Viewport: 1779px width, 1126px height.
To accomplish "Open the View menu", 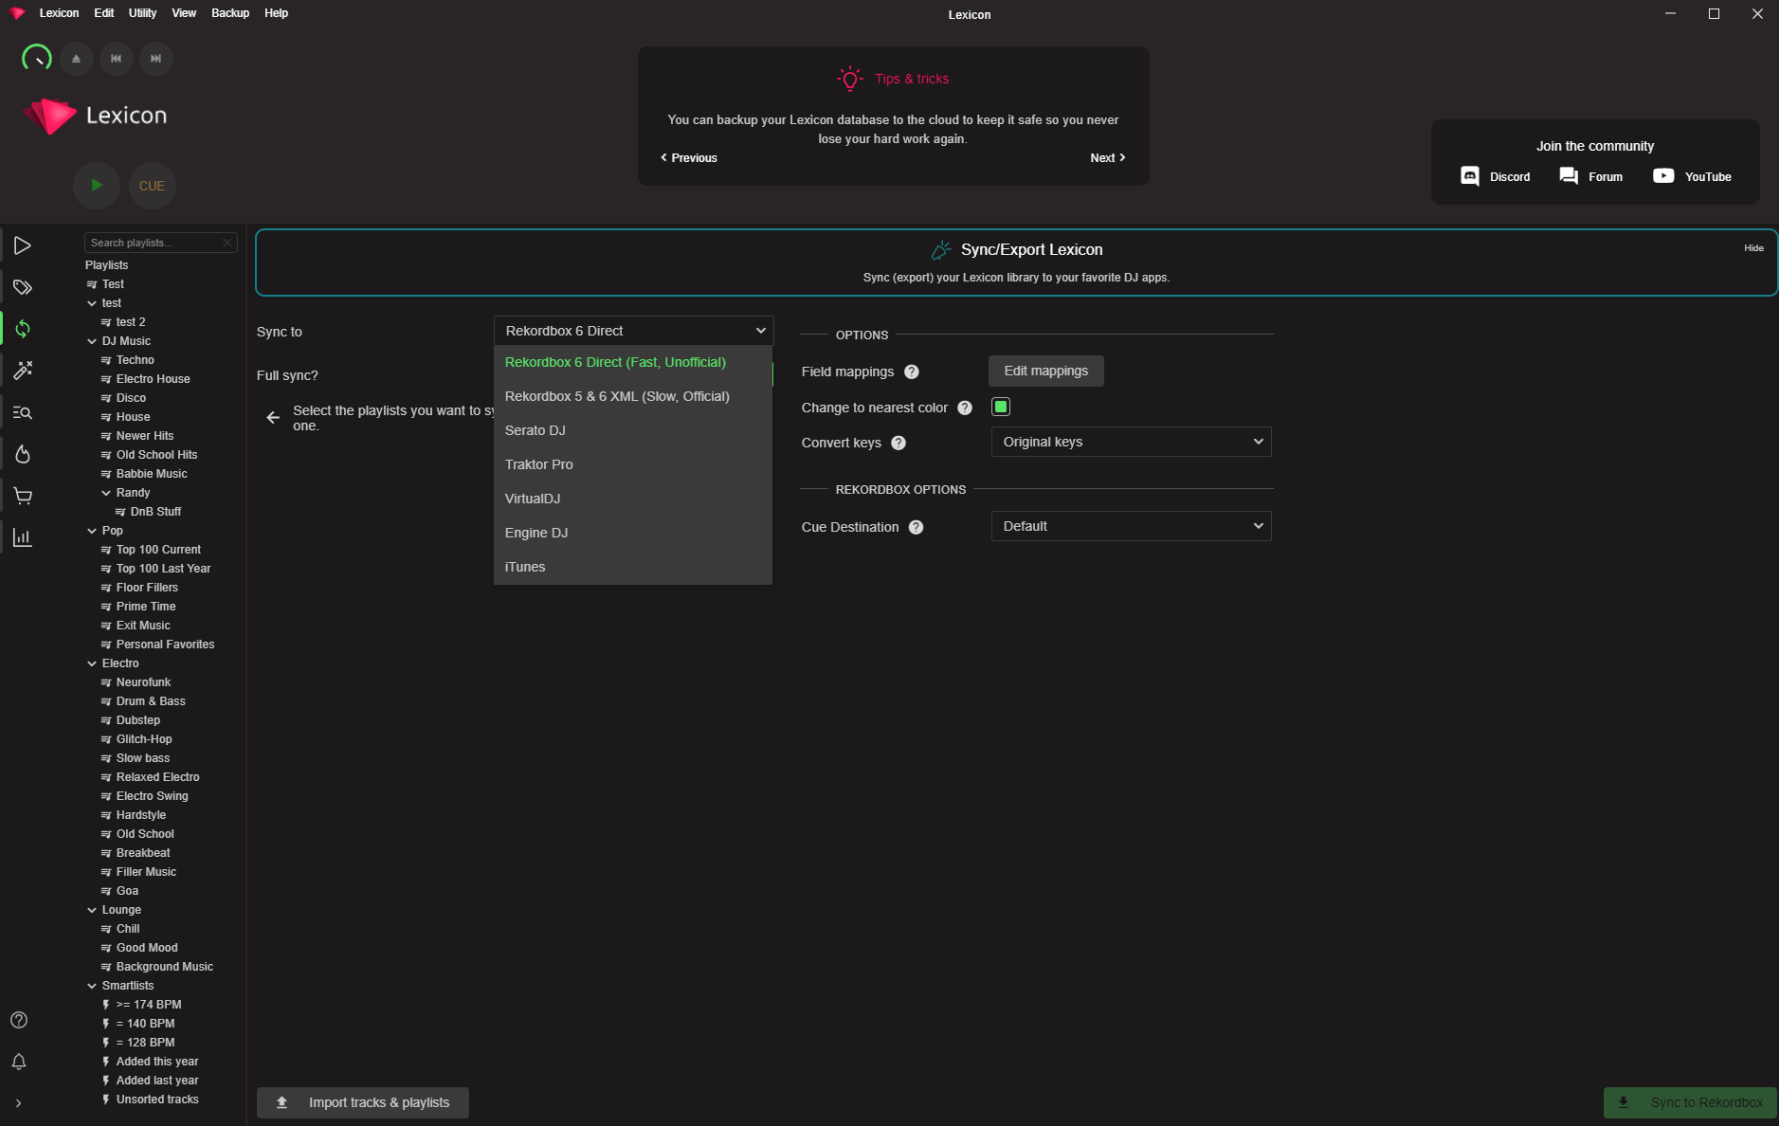I will pos(184,13).
